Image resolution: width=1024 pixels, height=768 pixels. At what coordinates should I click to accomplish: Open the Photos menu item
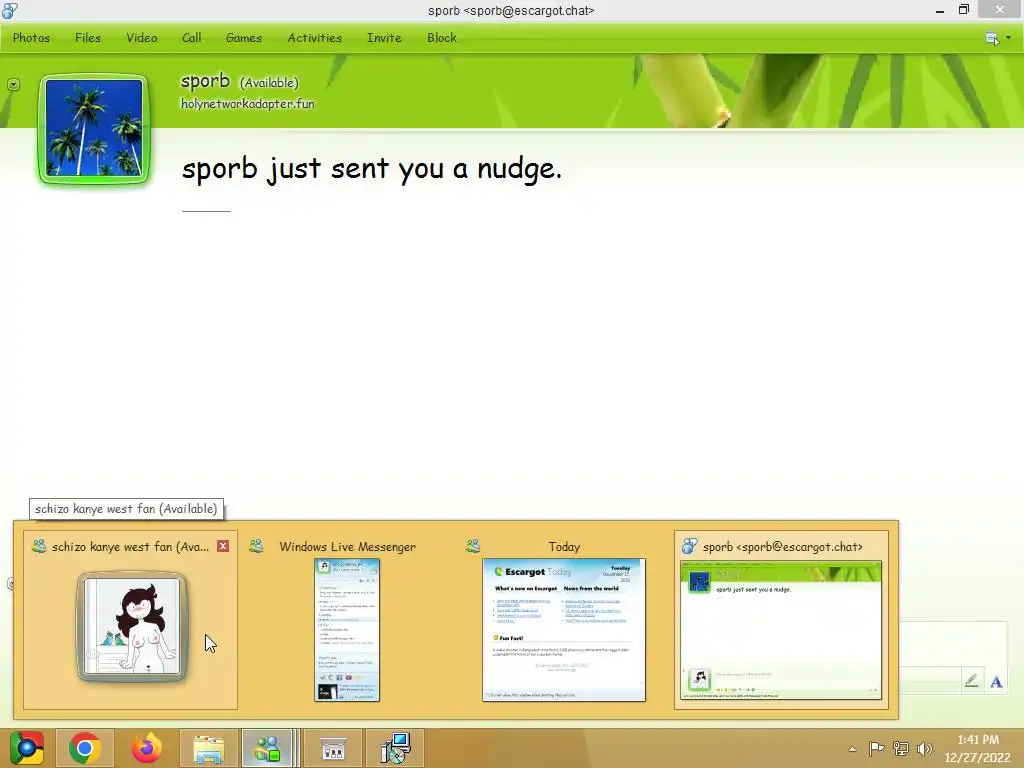tap(31, 38)
